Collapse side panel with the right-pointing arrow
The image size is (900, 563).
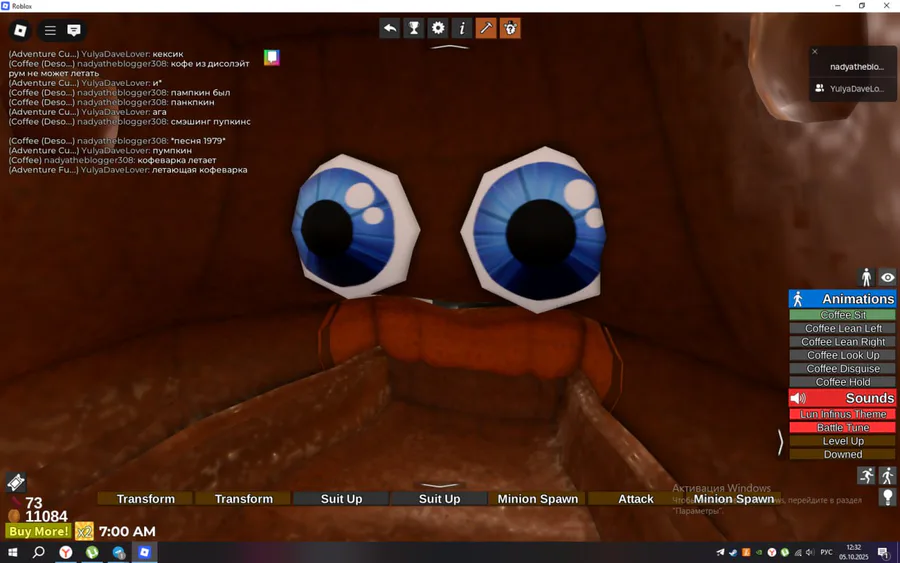(781, 442)
